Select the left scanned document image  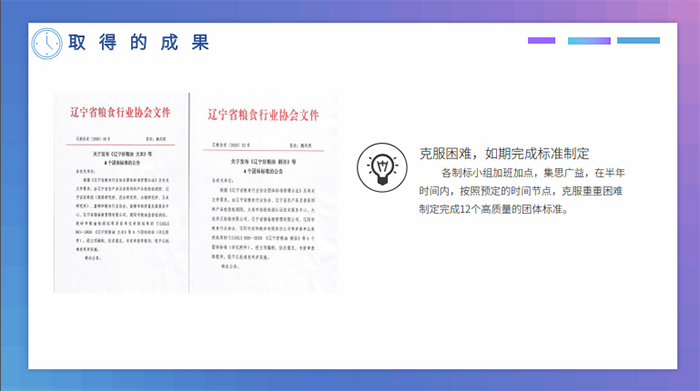click(121, 192)
